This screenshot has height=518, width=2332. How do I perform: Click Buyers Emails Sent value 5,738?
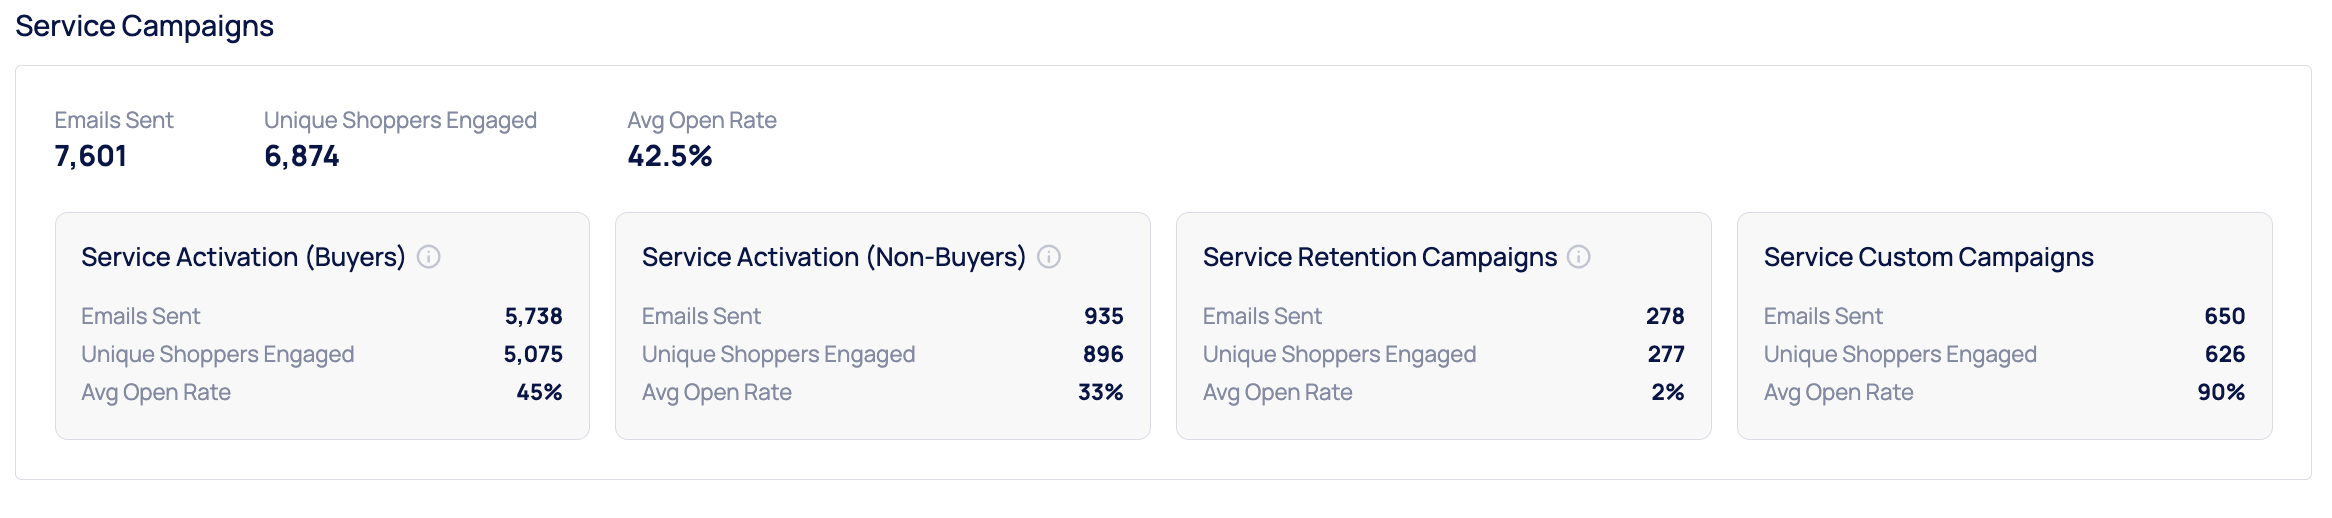[x=533, y=316]
